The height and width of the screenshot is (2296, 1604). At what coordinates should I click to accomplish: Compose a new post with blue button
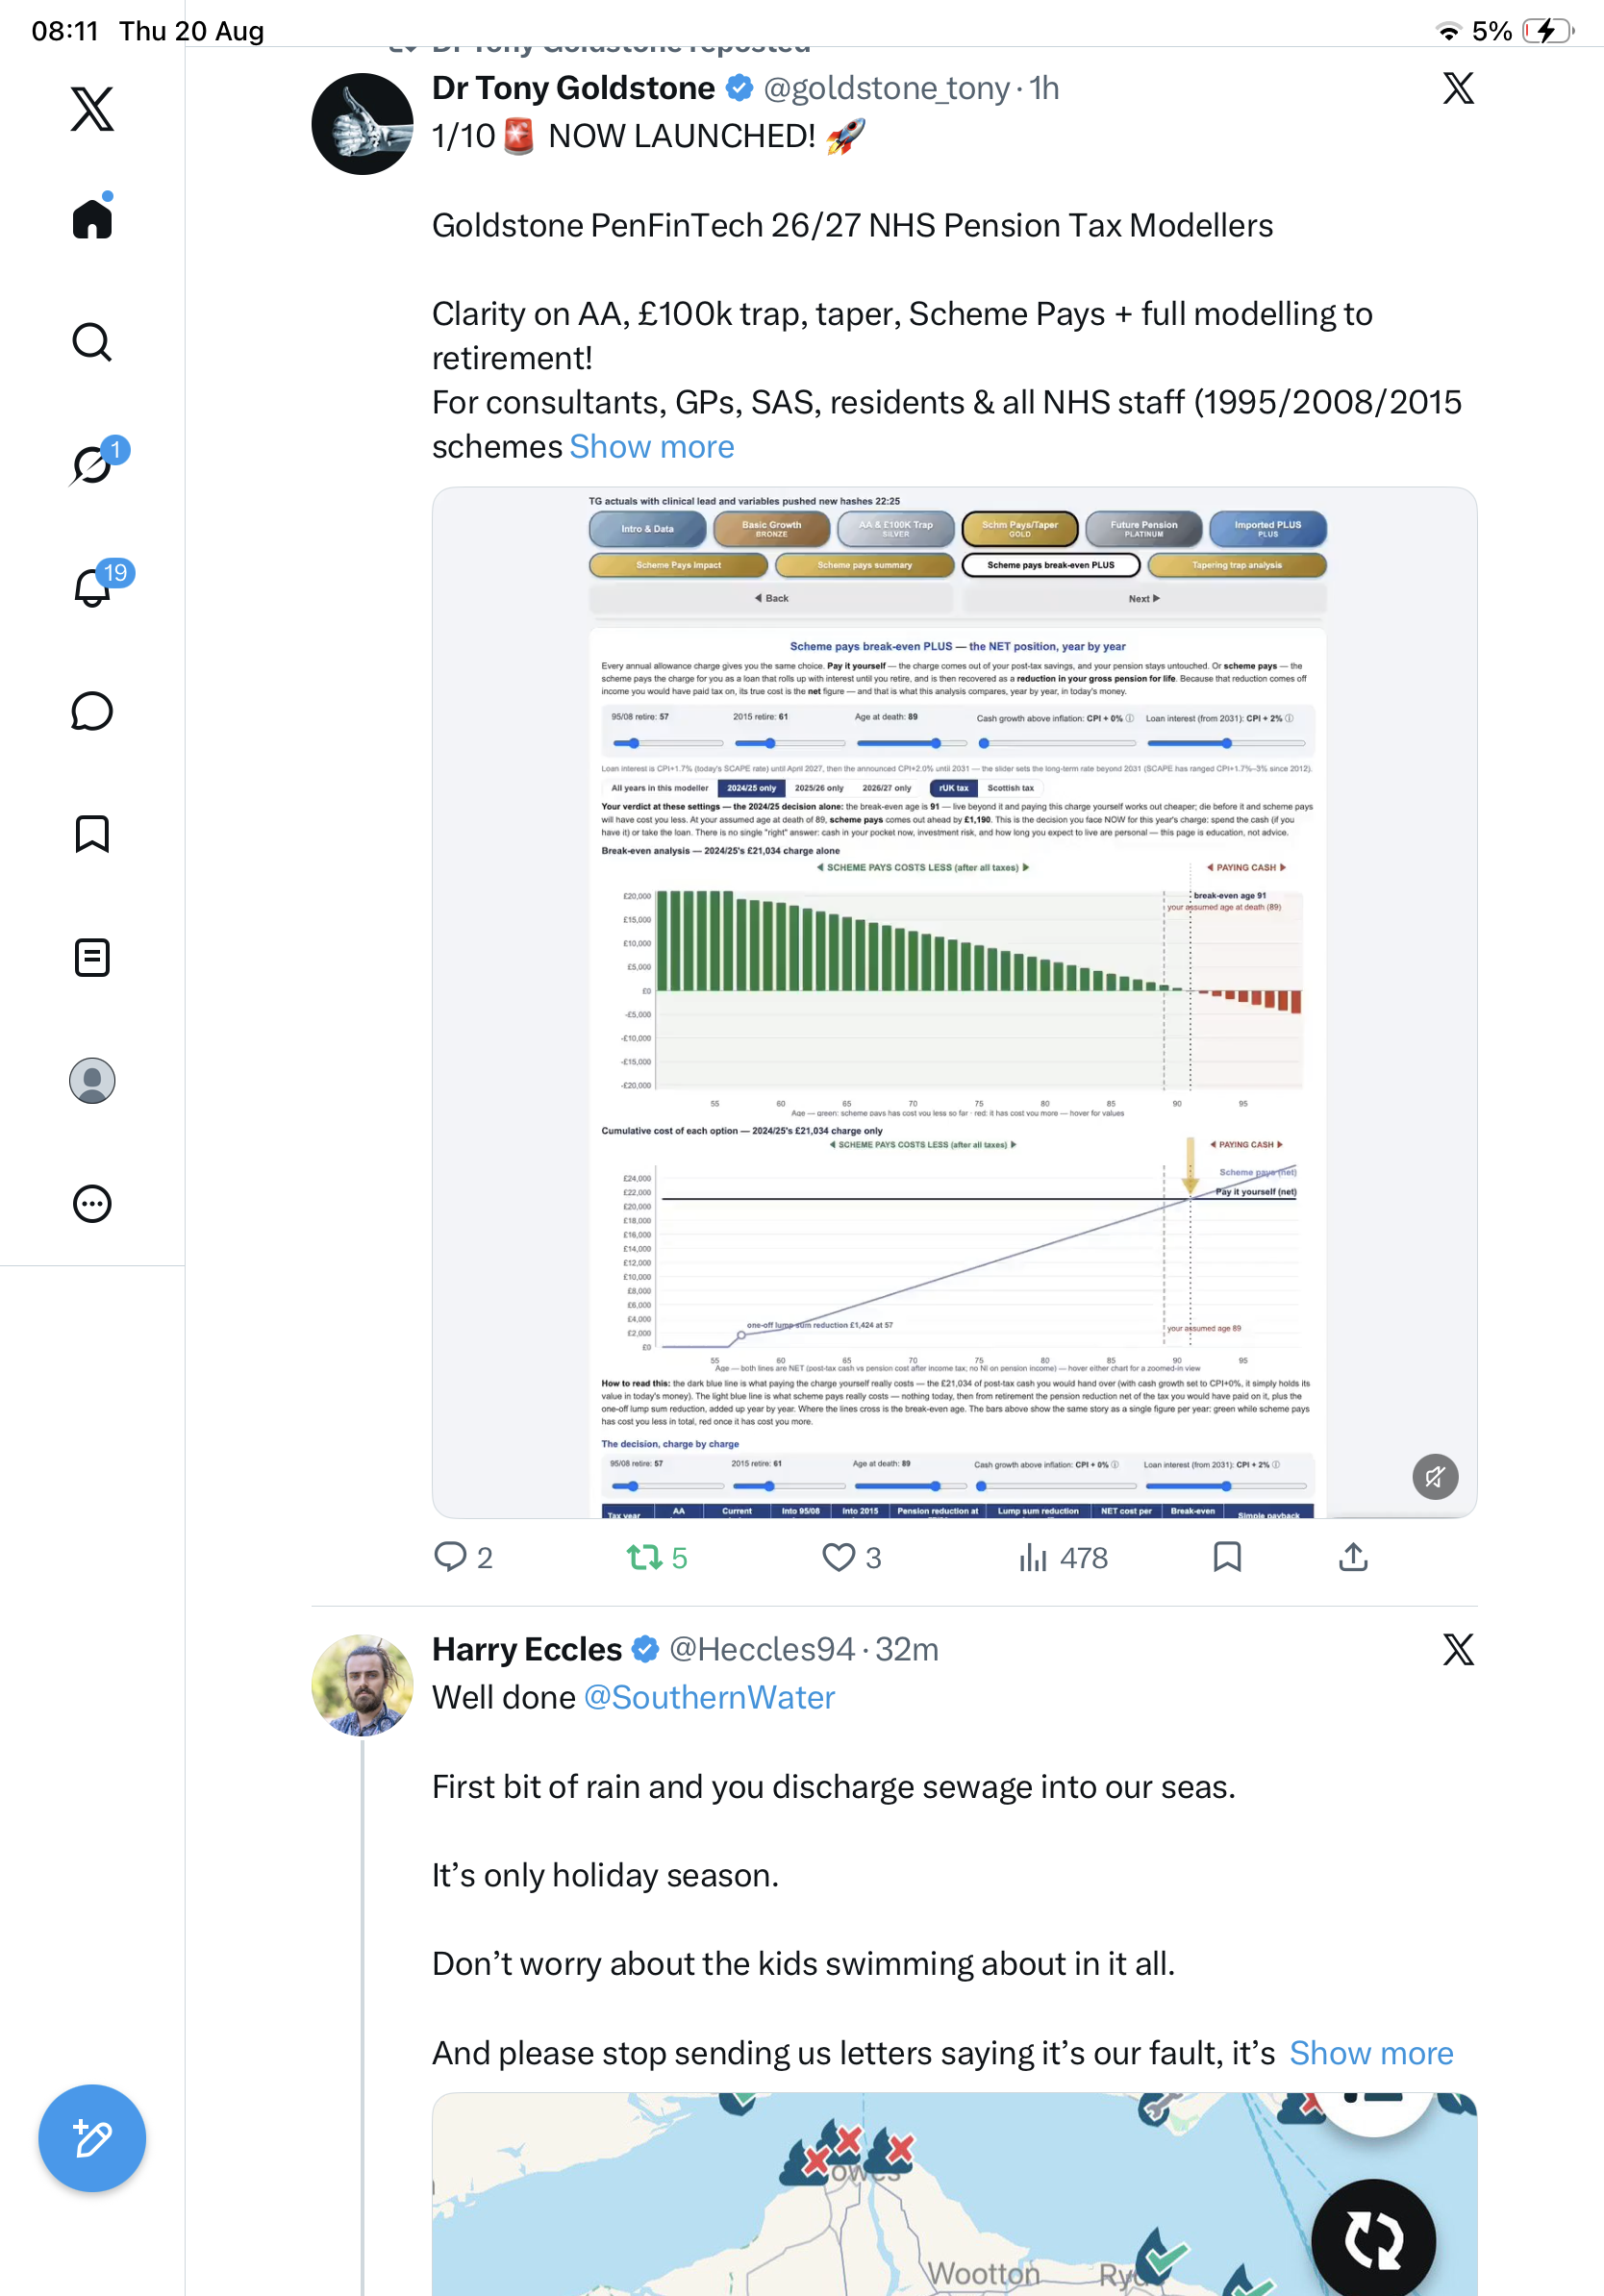click(x=92, y=2138)
